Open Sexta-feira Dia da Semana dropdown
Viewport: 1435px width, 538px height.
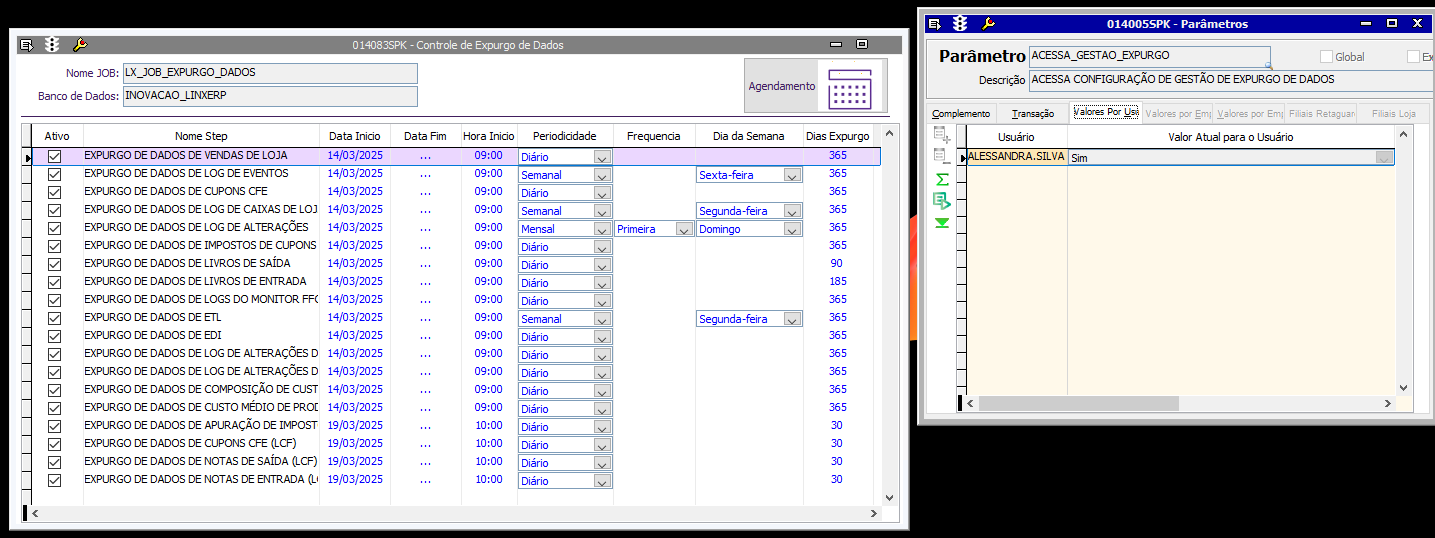point(792,175)
